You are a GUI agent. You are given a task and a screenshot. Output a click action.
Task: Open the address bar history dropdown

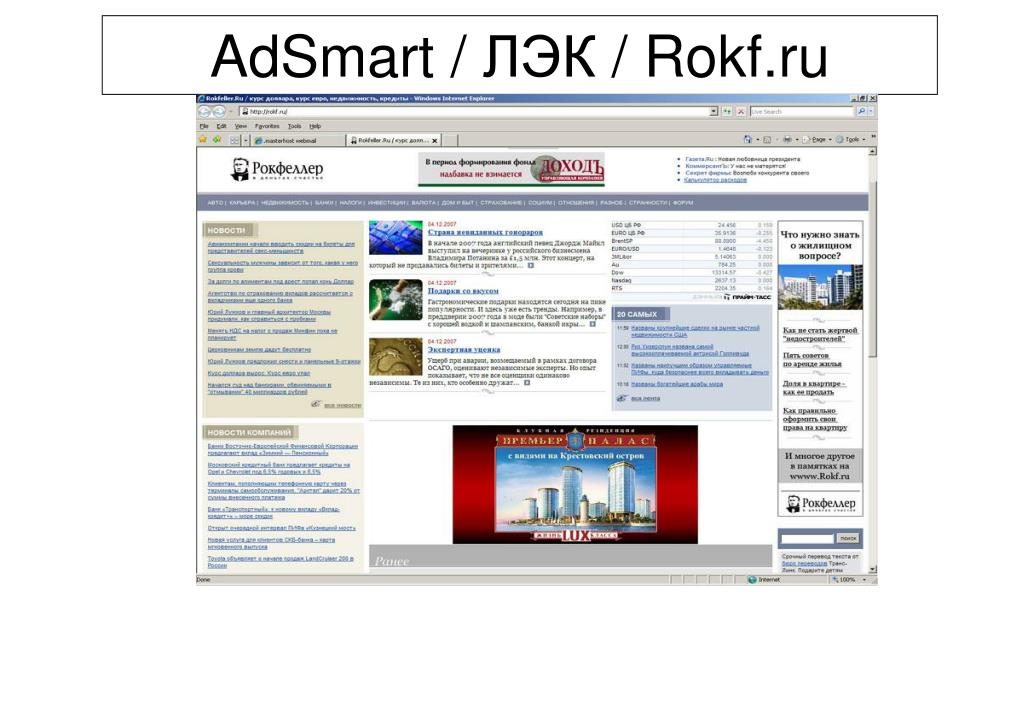tap(714, 112)
